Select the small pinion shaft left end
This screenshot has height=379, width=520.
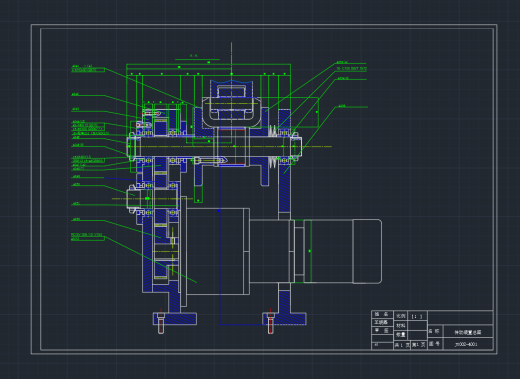[x=131, y=199]
